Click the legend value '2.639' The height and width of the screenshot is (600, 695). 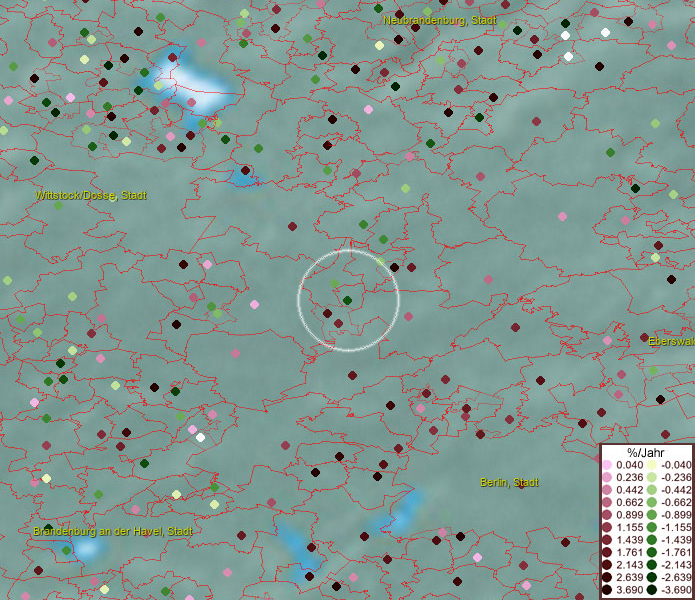click(629, 577)
